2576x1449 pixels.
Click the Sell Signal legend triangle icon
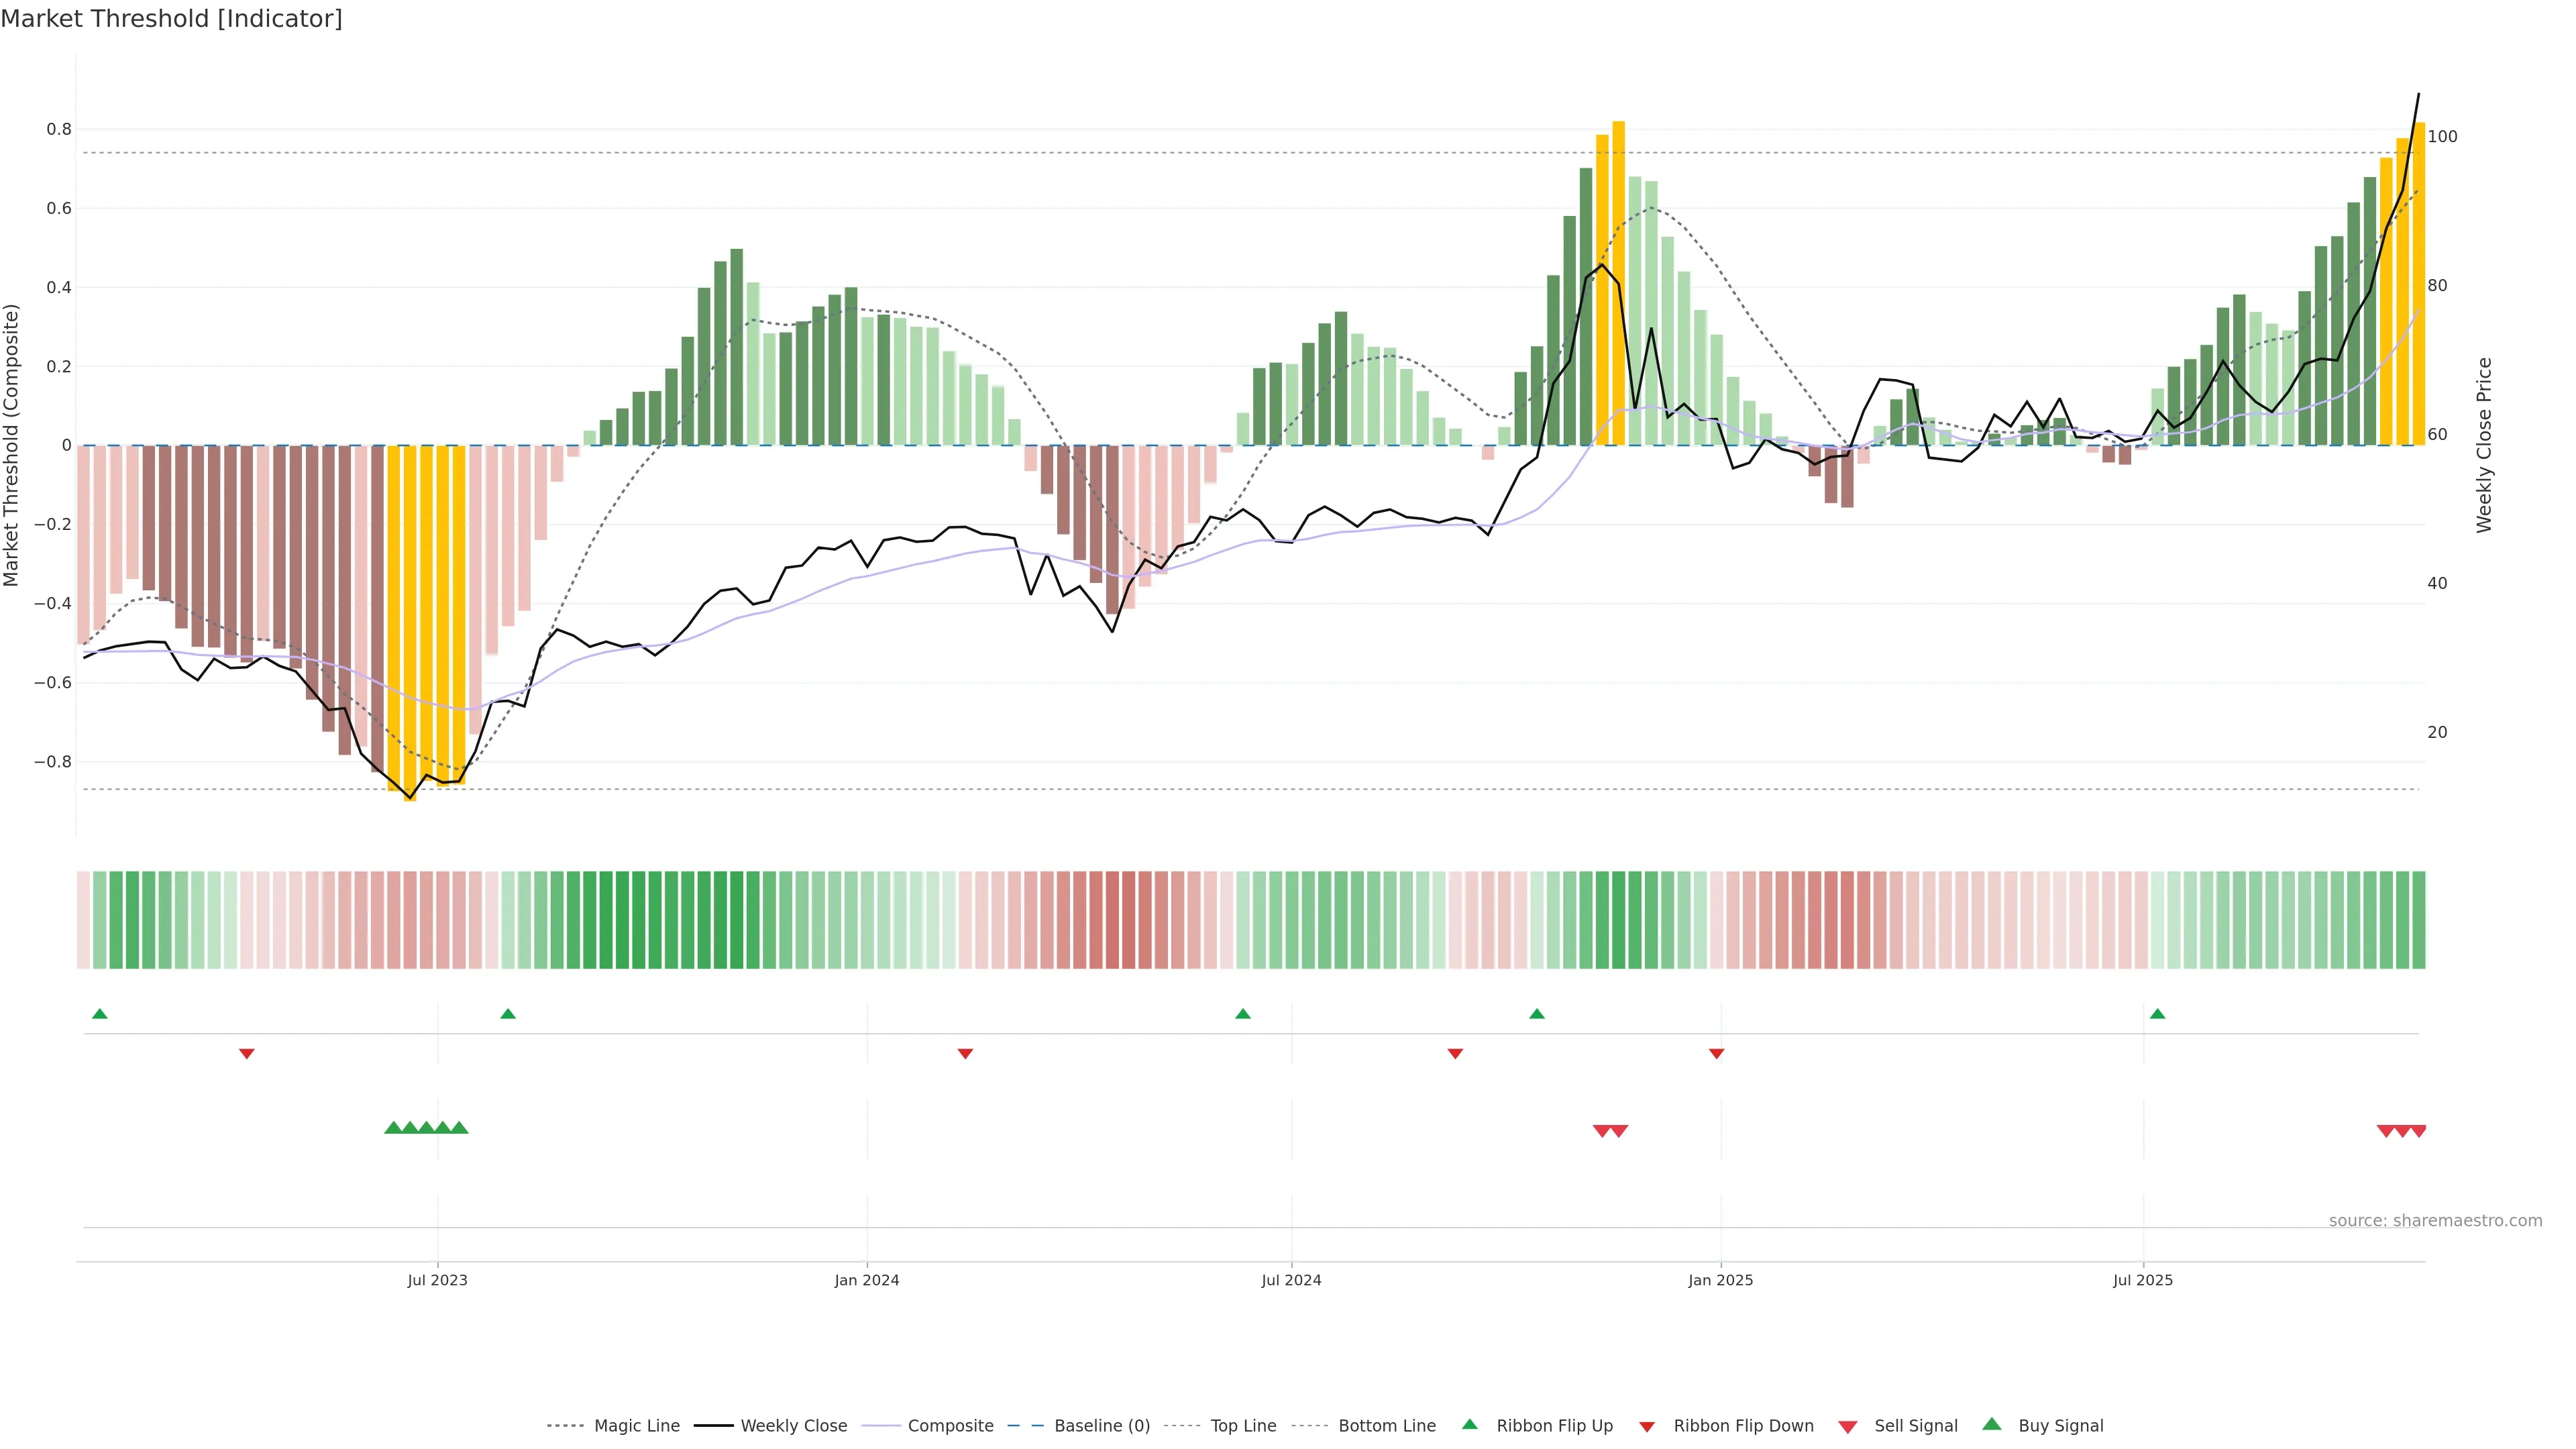1847,1426
